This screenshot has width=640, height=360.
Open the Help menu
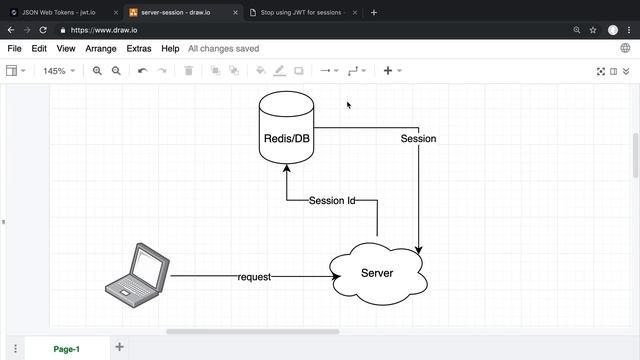[x=170, y=49]
